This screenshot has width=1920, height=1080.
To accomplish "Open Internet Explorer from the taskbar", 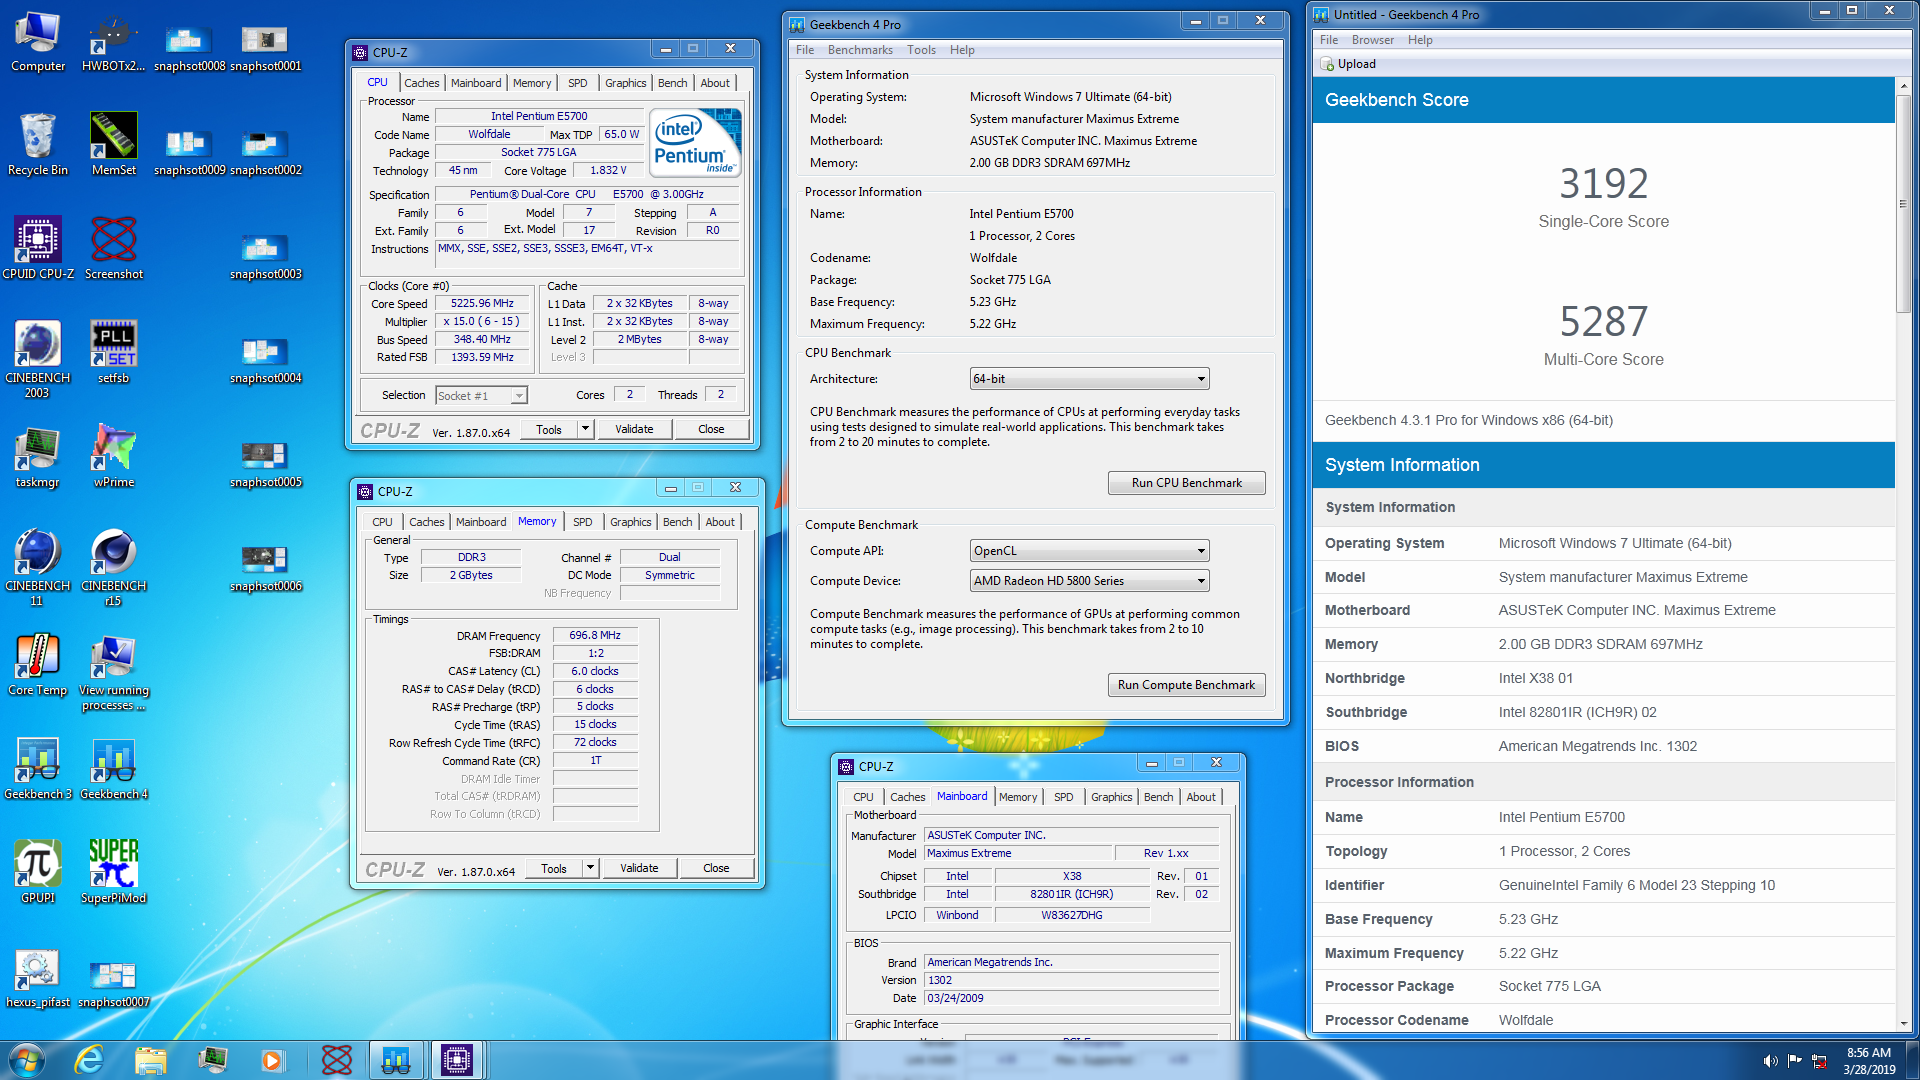I will tap(89, 1060).
